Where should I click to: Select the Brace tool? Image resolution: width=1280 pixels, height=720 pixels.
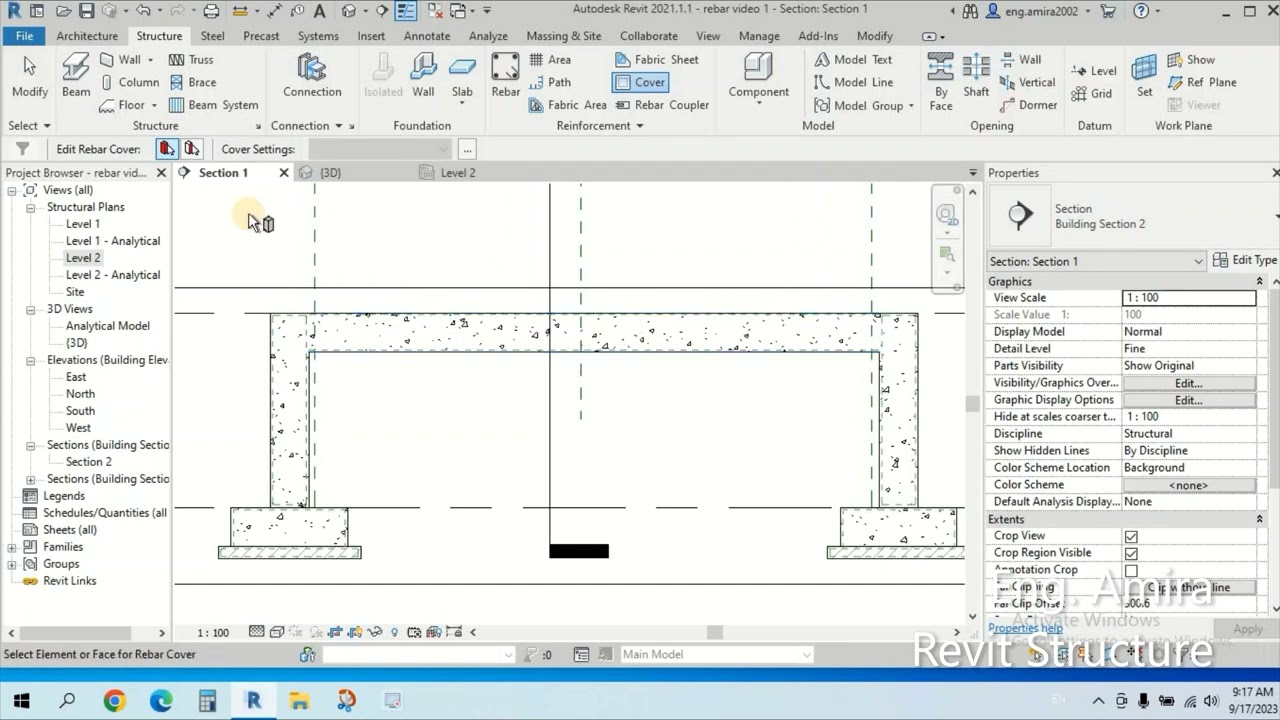click(192, 82)
